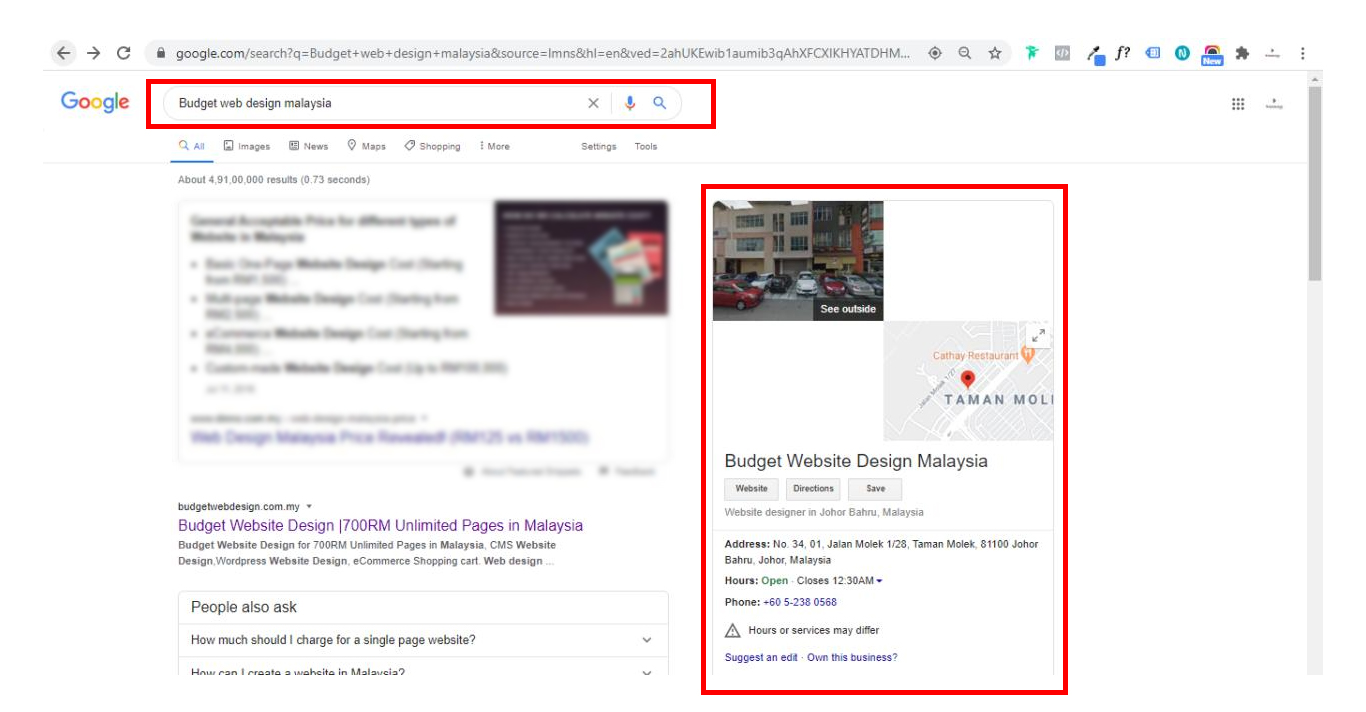Switch to the Shopping tab
This screenshot has width=1366, height=712.
tap(433, 146)
